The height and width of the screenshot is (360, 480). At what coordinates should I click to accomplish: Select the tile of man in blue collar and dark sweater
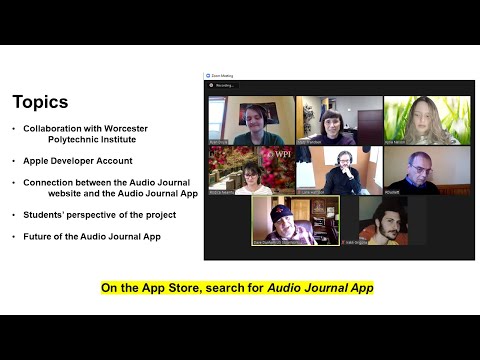(x=427, y=170)
